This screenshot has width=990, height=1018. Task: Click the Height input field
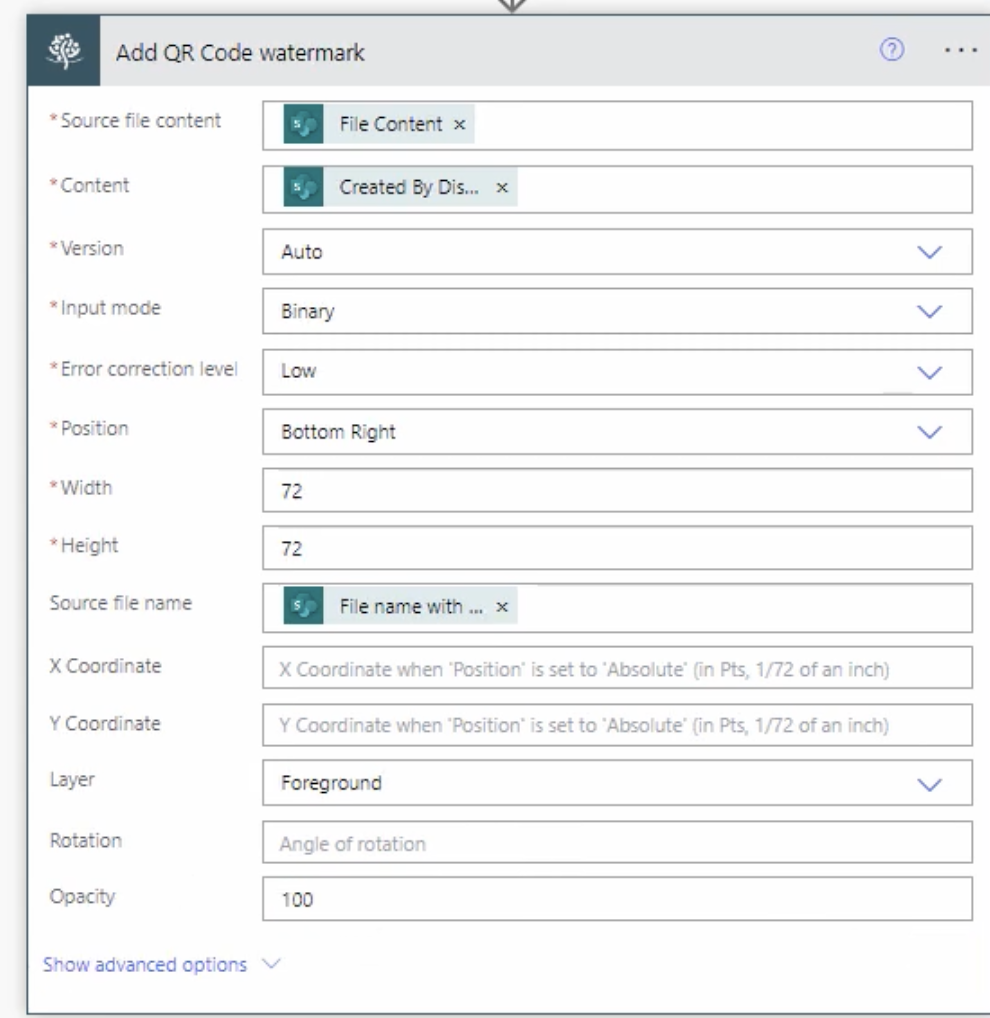[x=616, y=549]
